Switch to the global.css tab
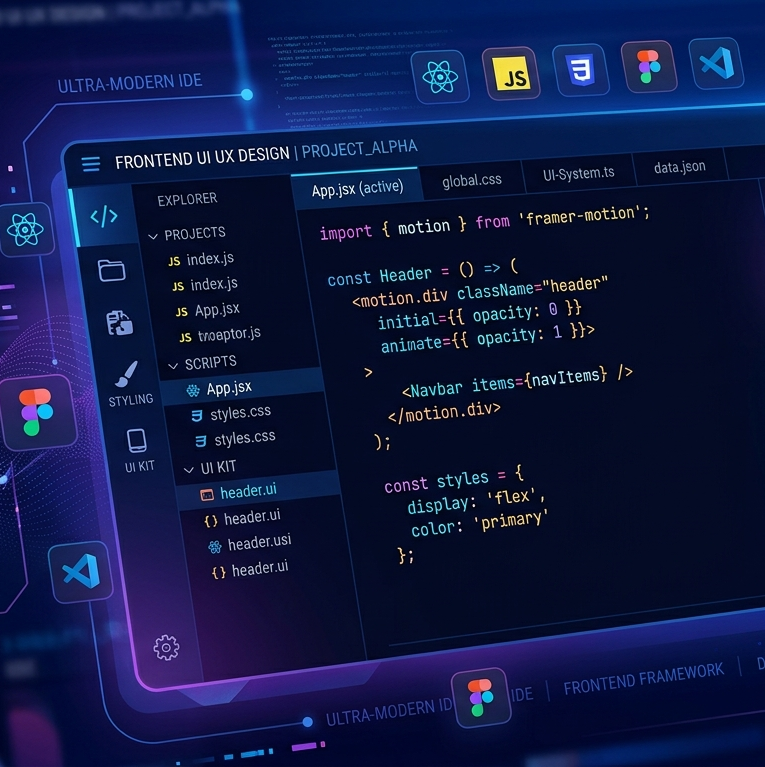 coord(472,180)
